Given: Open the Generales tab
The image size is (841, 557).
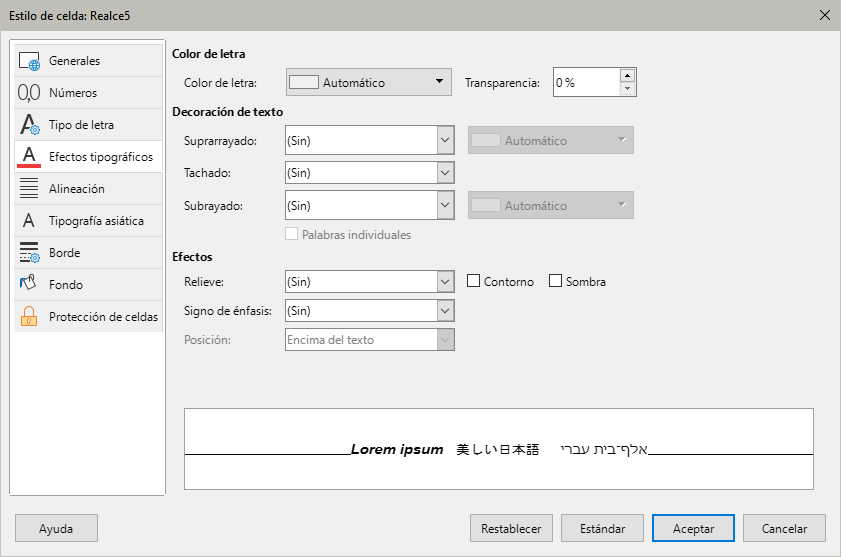Looking at the screenshot, I should [88, 61].
